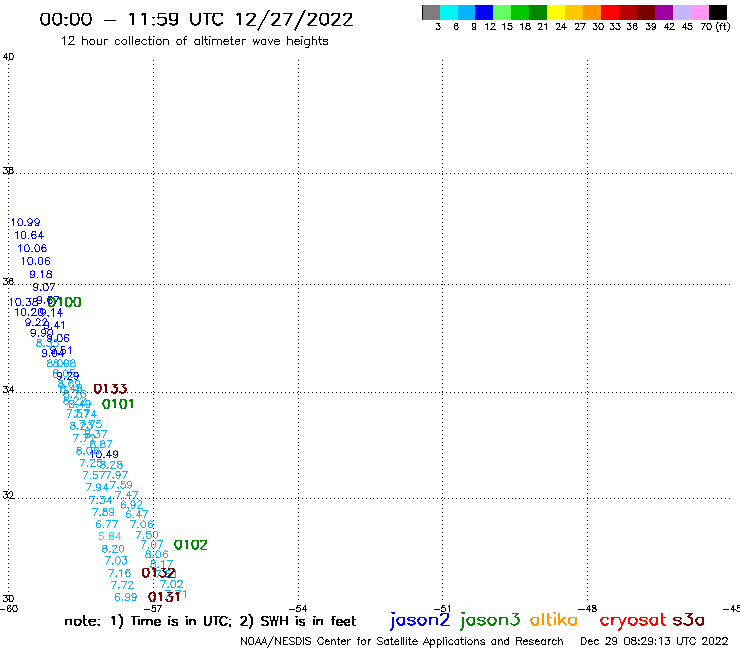The image size is (740, 650).
Task: Click the wave height value 8.20
Action: point(113,549)
